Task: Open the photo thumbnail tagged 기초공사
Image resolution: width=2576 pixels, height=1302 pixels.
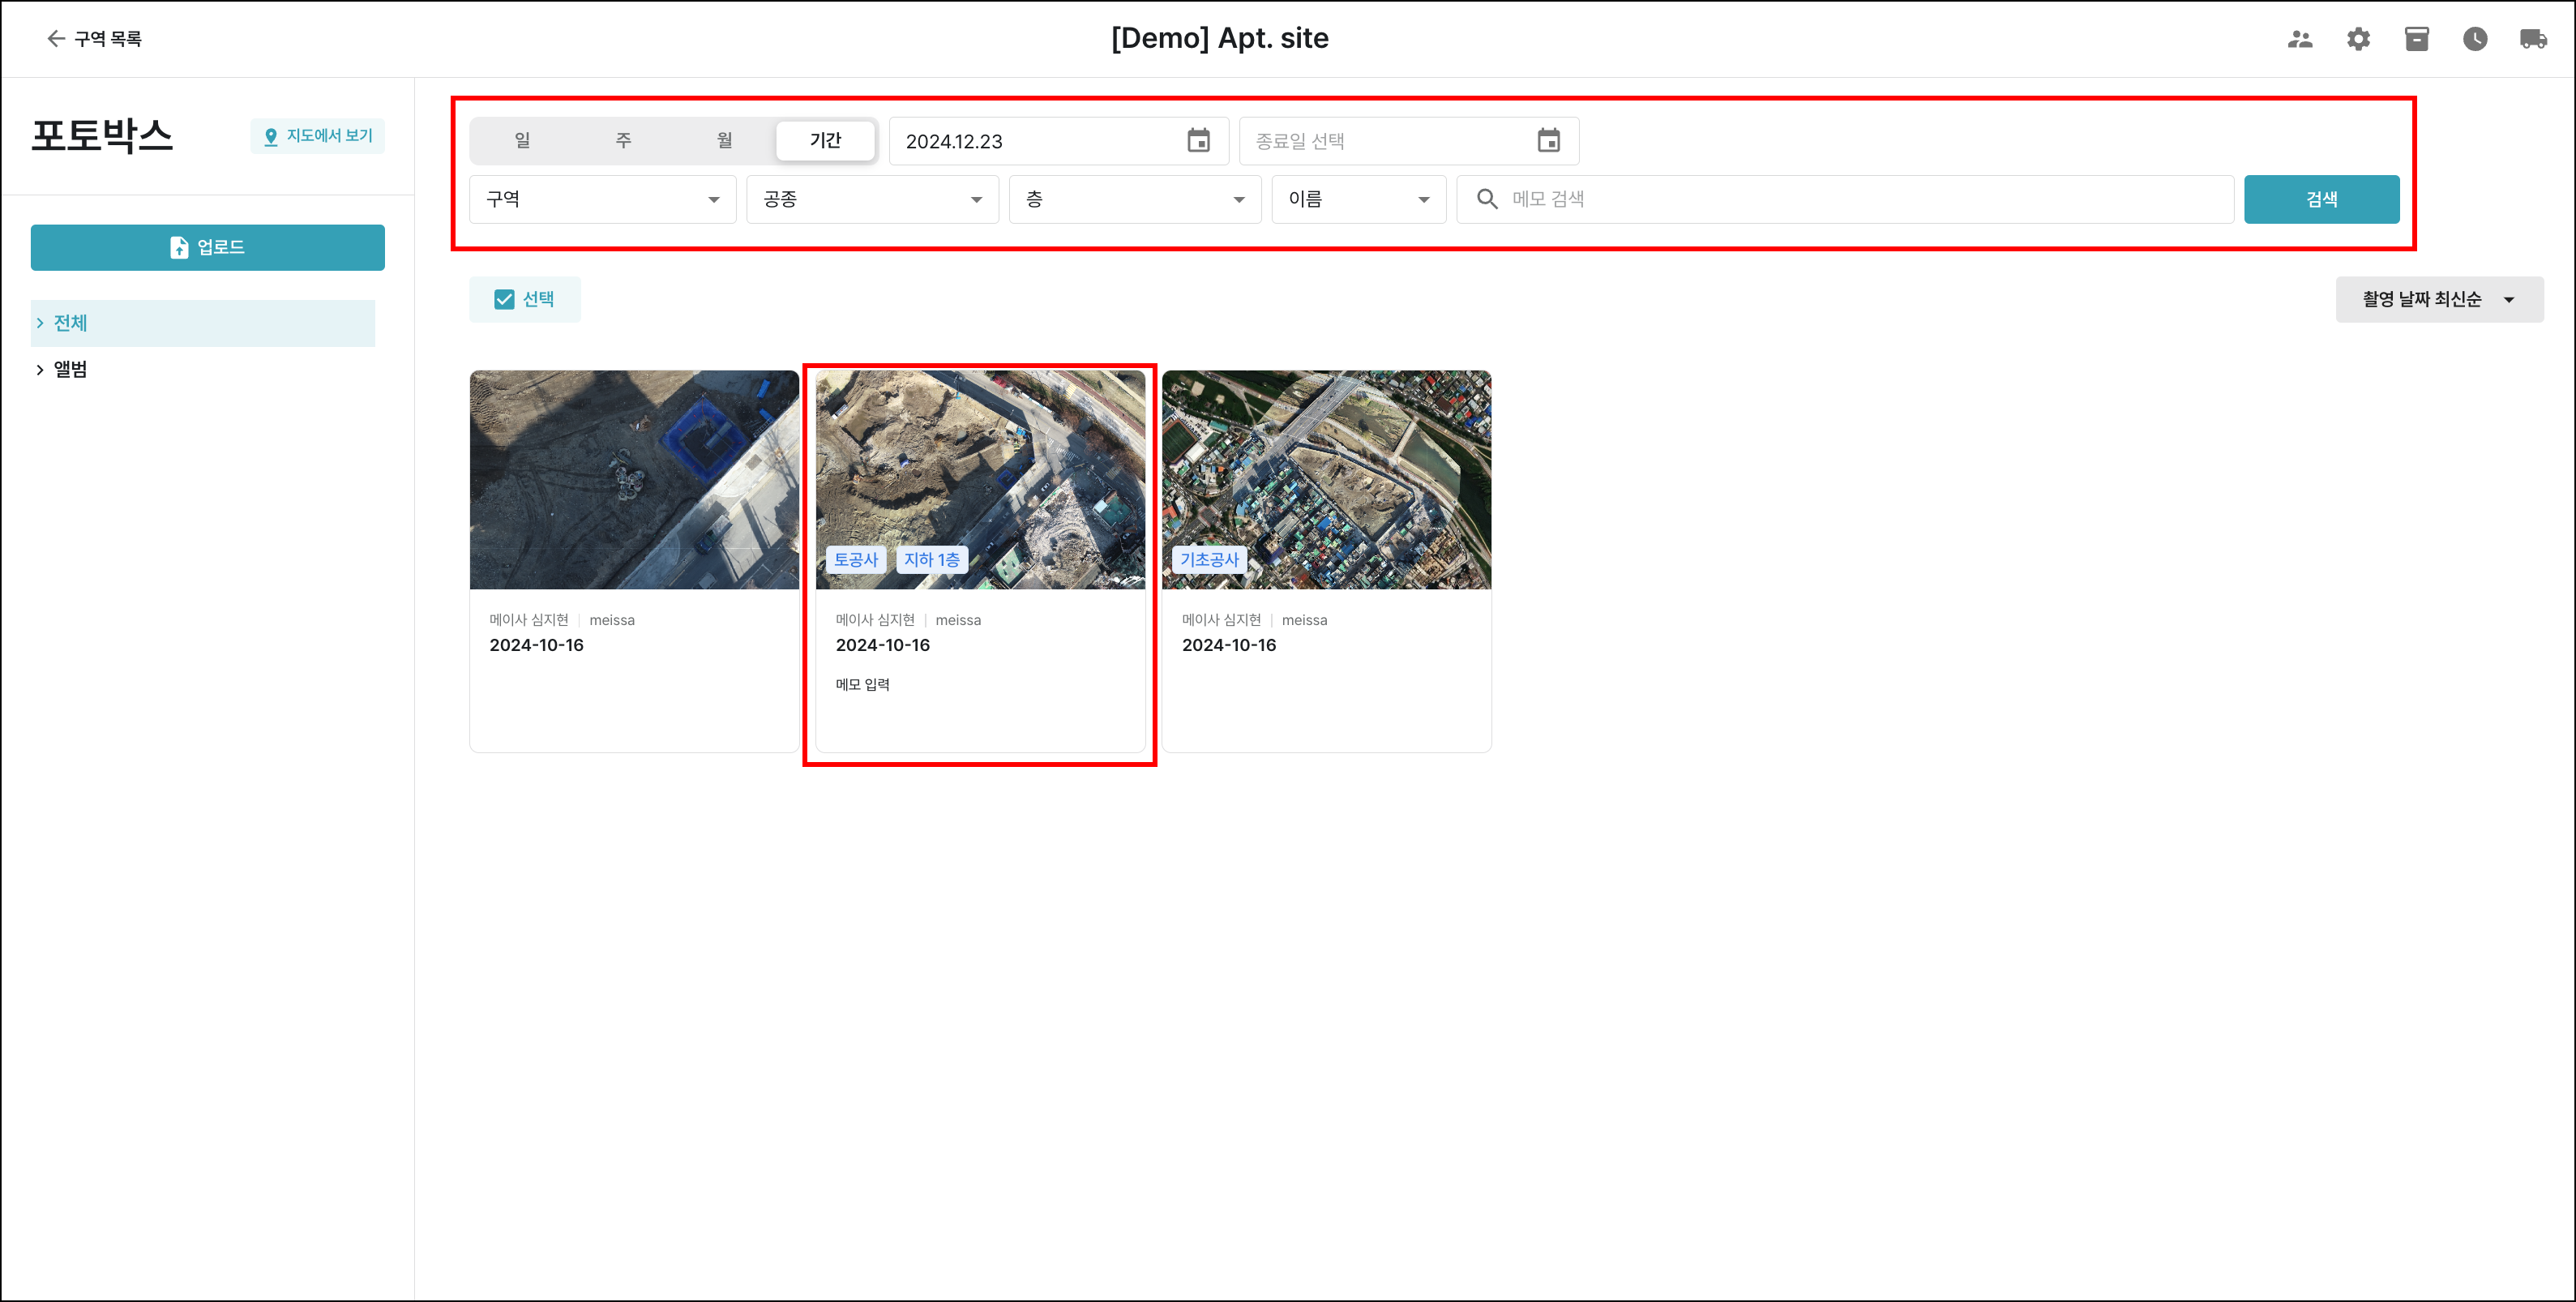Action: 1326,480
